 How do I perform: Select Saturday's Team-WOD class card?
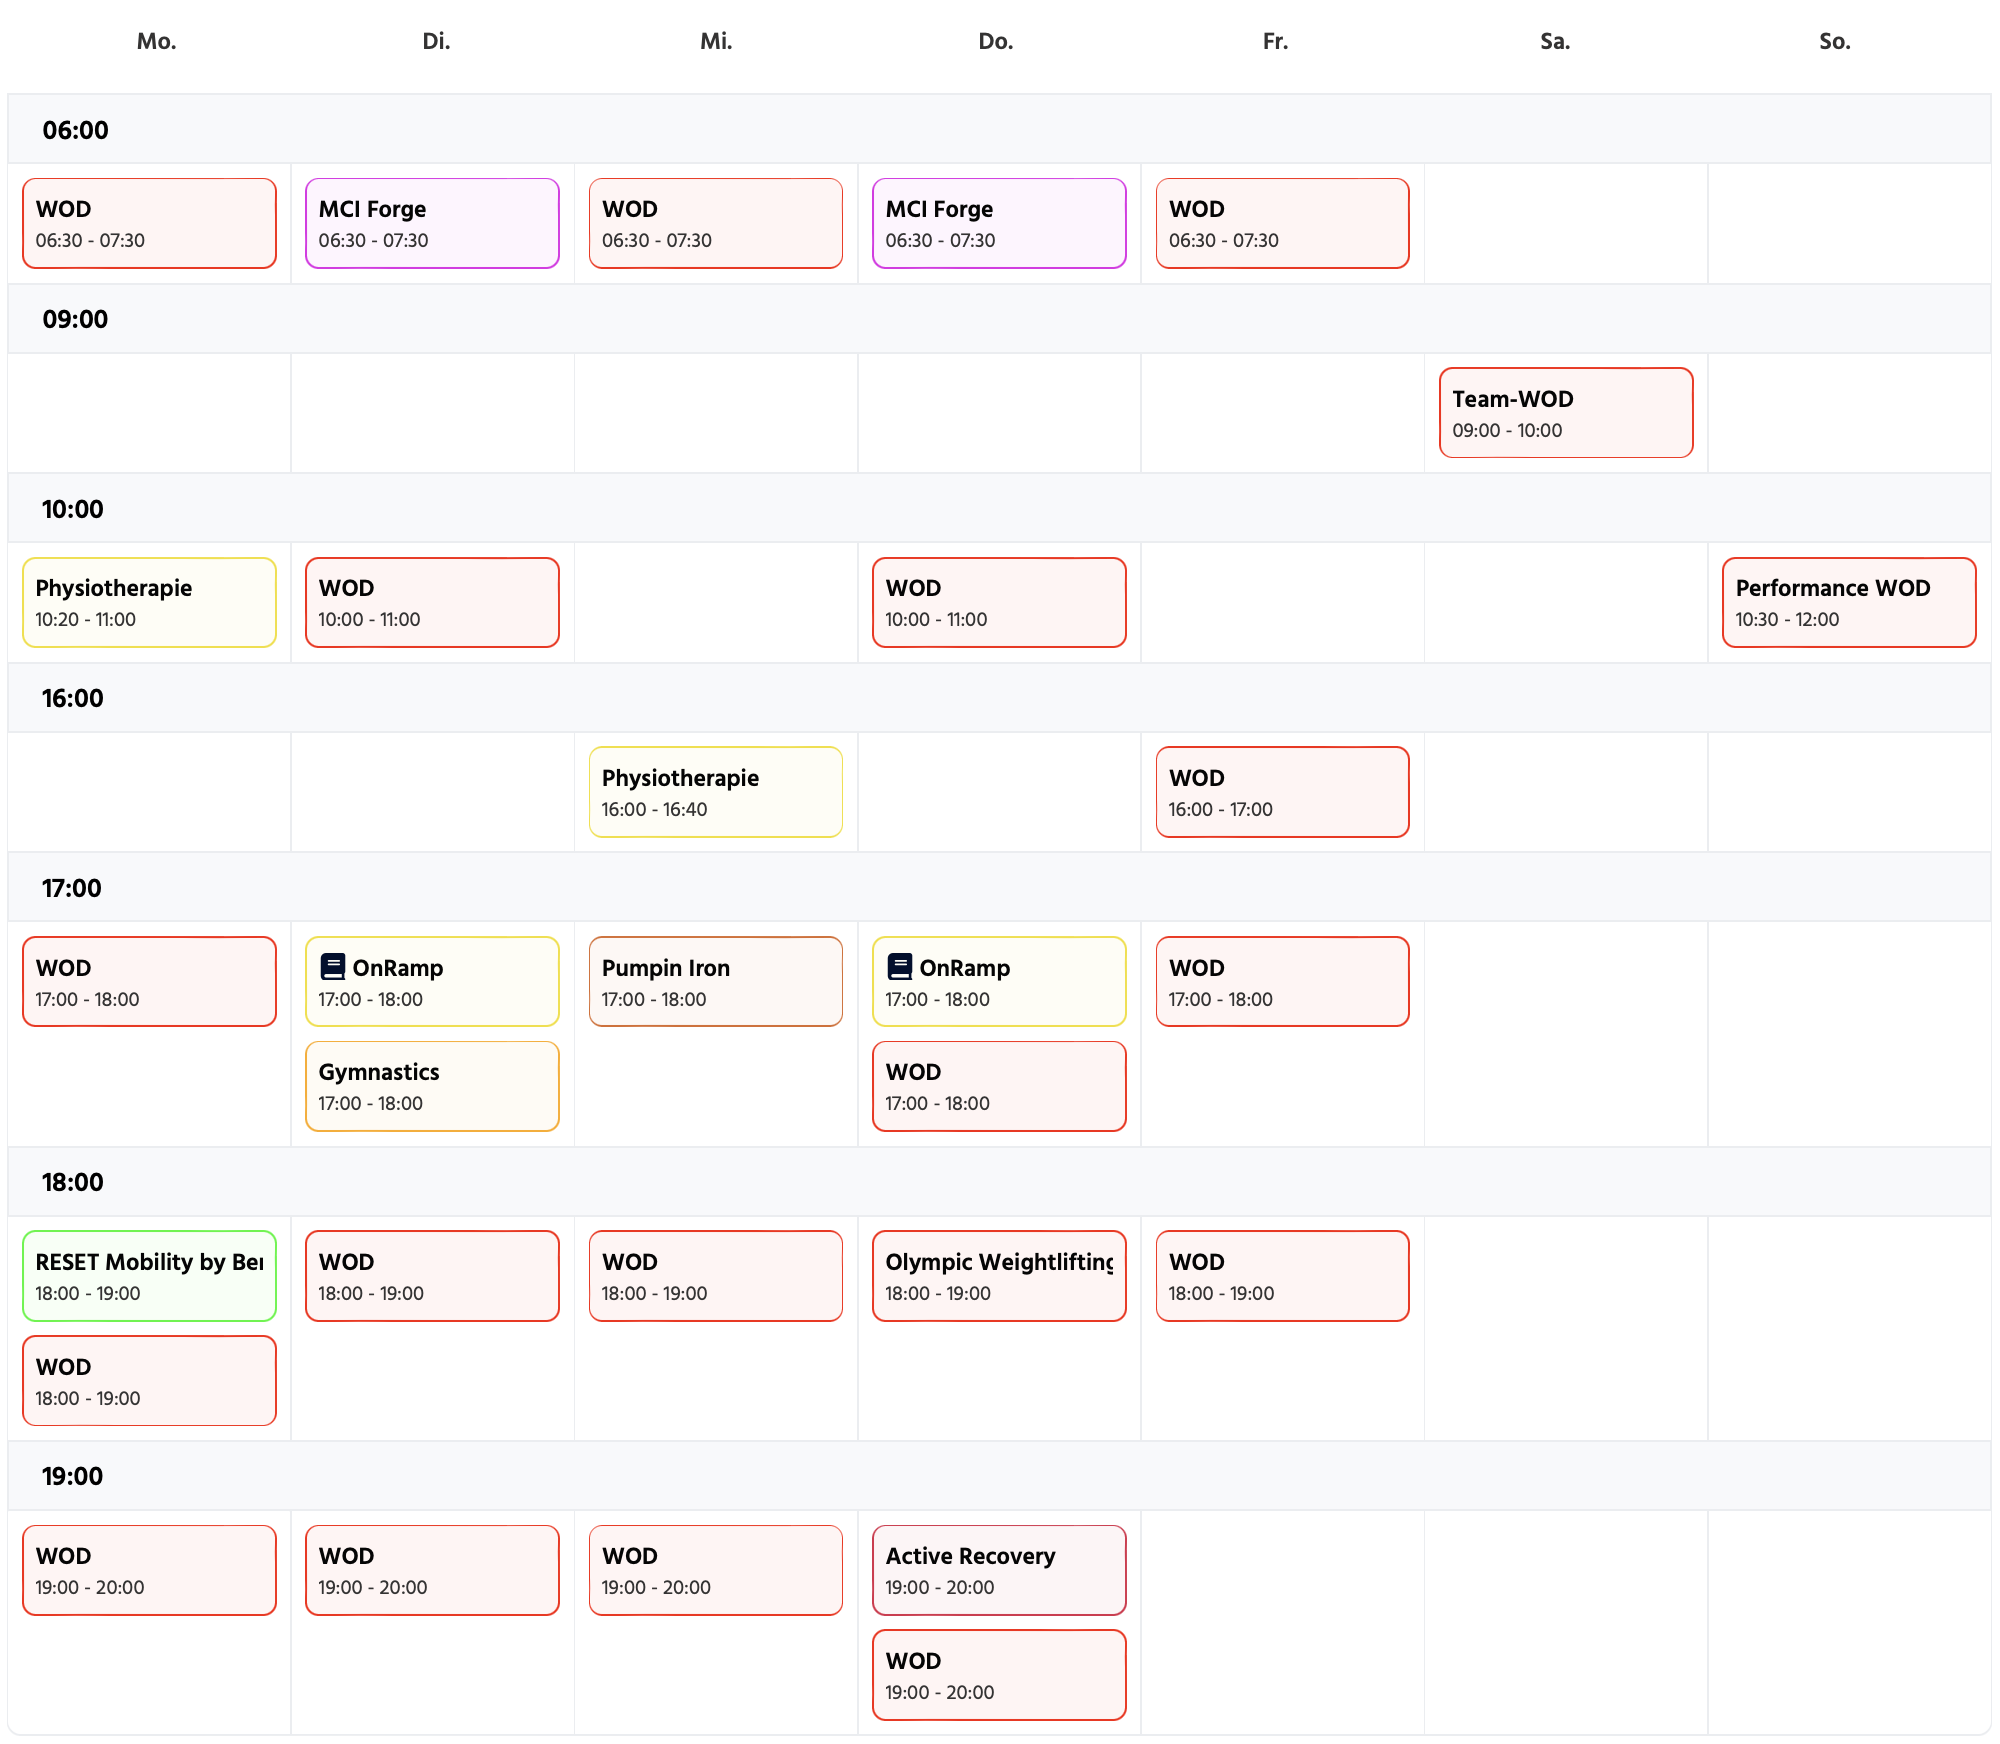[x=1565, y=413]
